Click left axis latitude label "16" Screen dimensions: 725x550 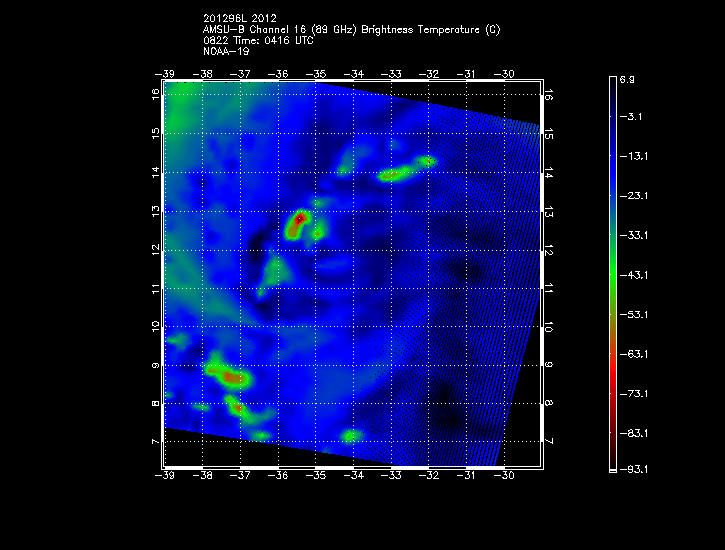155,94
